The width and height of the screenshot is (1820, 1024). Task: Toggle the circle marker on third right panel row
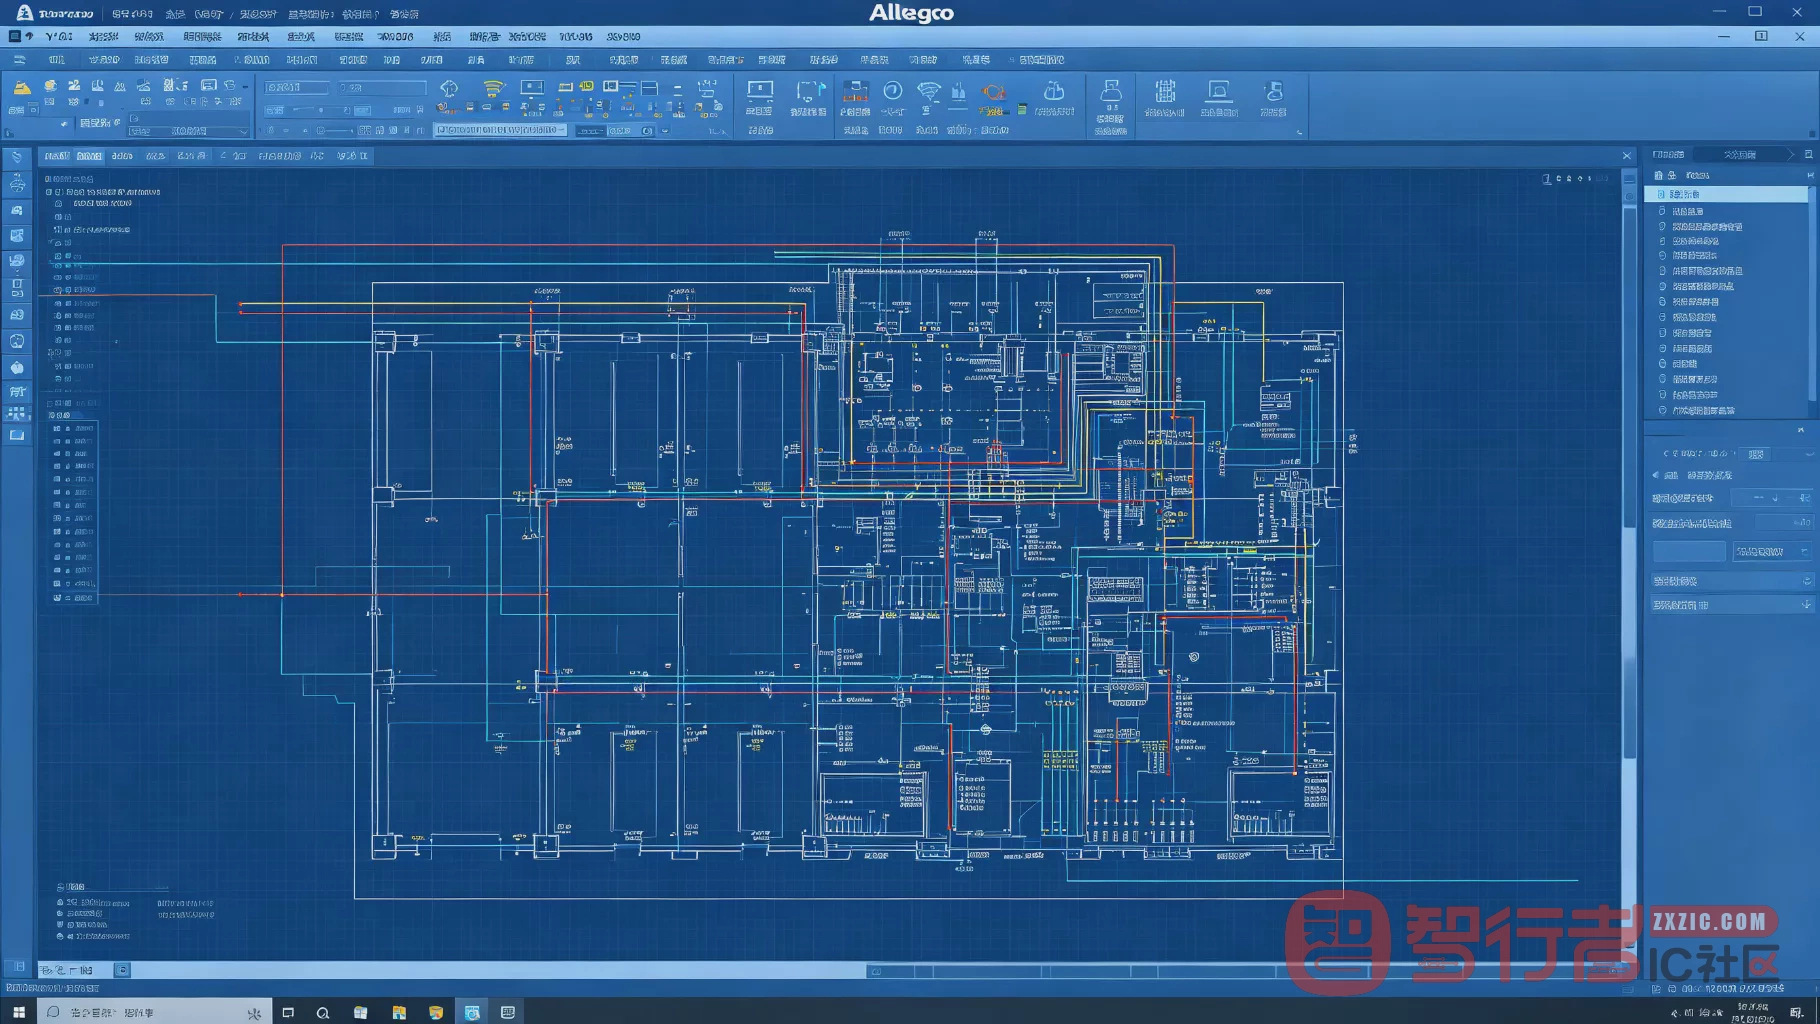pos(1662,226)
